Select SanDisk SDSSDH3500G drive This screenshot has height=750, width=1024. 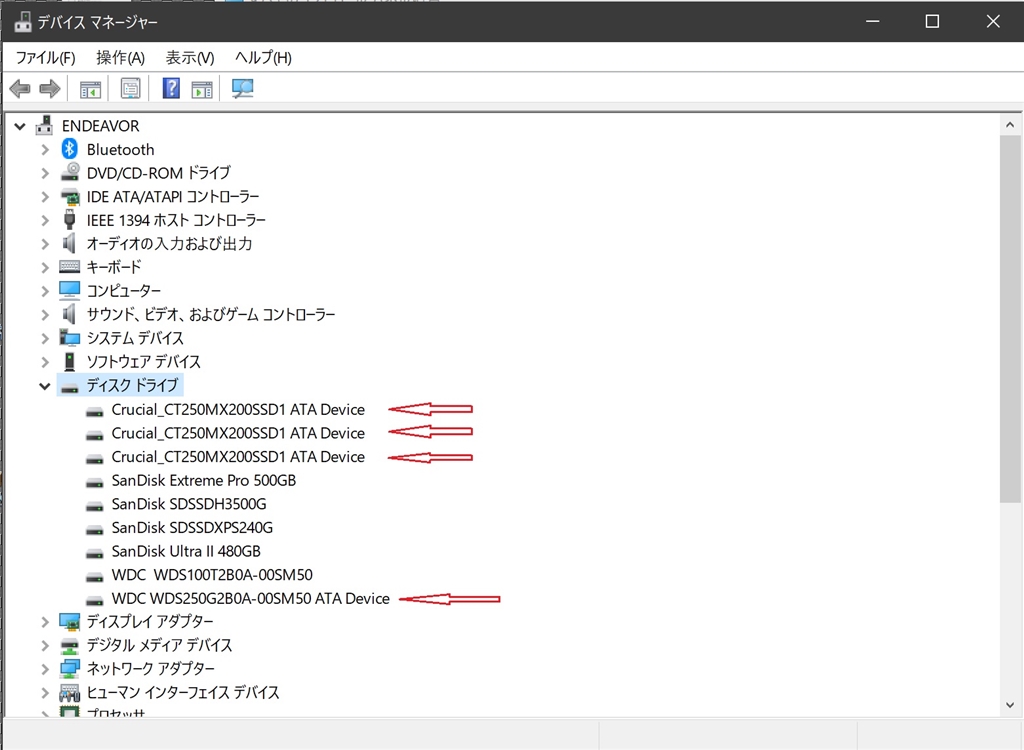(x=189, y=504)
